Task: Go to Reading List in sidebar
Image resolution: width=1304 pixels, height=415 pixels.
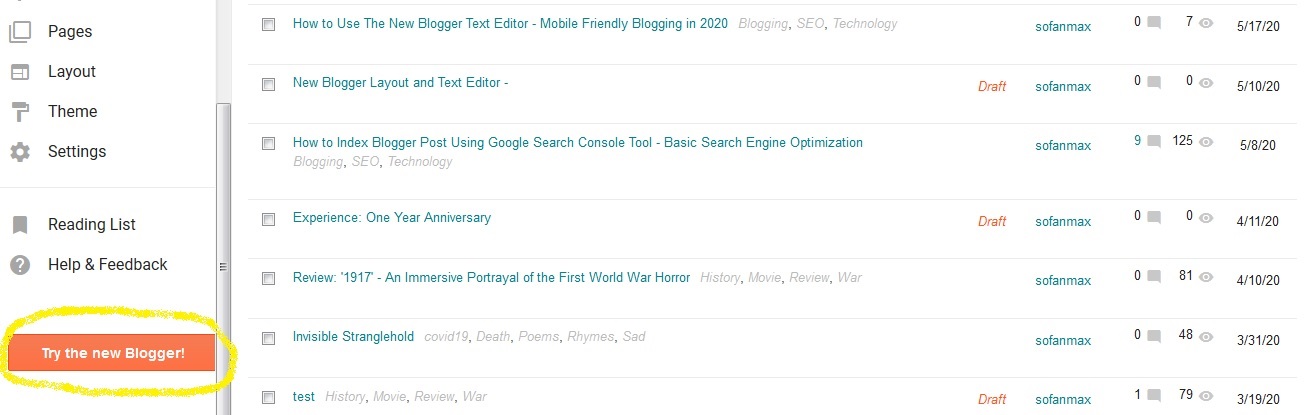Action: [x=92, y=225]
